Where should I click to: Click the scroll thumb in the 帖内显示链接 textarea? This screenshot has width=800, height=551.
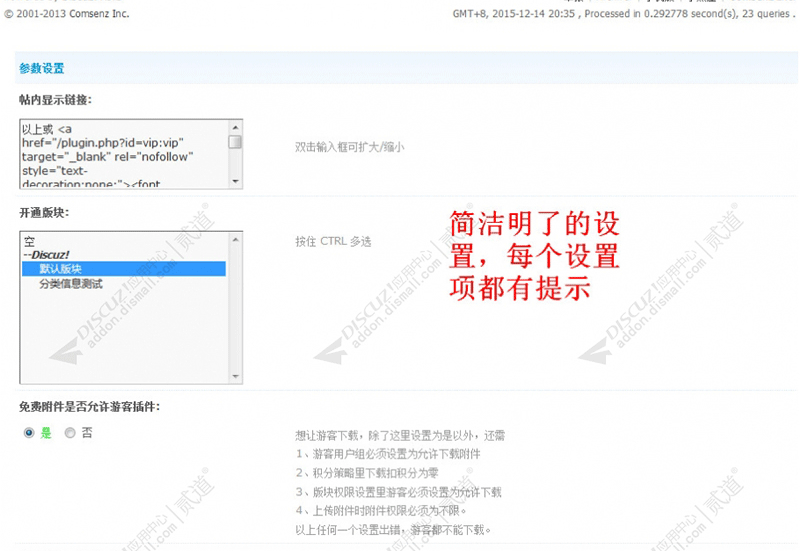click(235, 142)
